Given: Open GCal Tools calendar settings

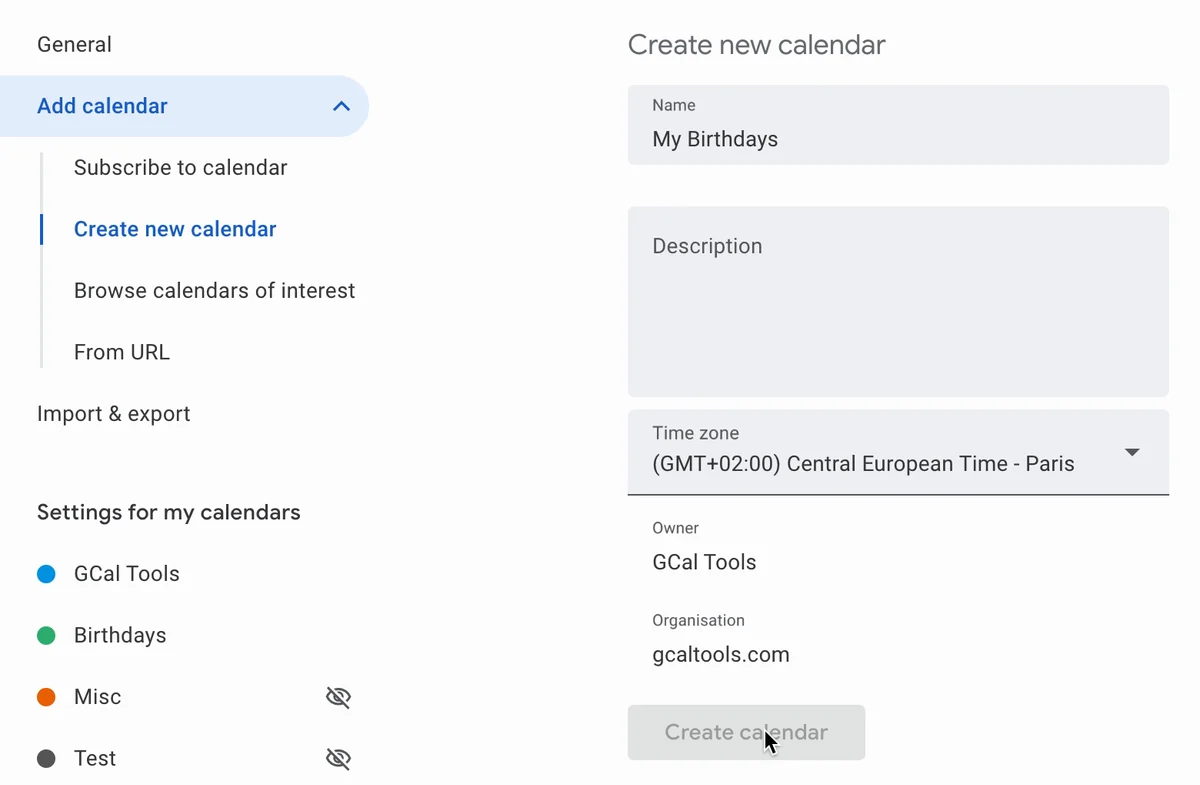Looking at the screenshot, I should pos(126,574).
